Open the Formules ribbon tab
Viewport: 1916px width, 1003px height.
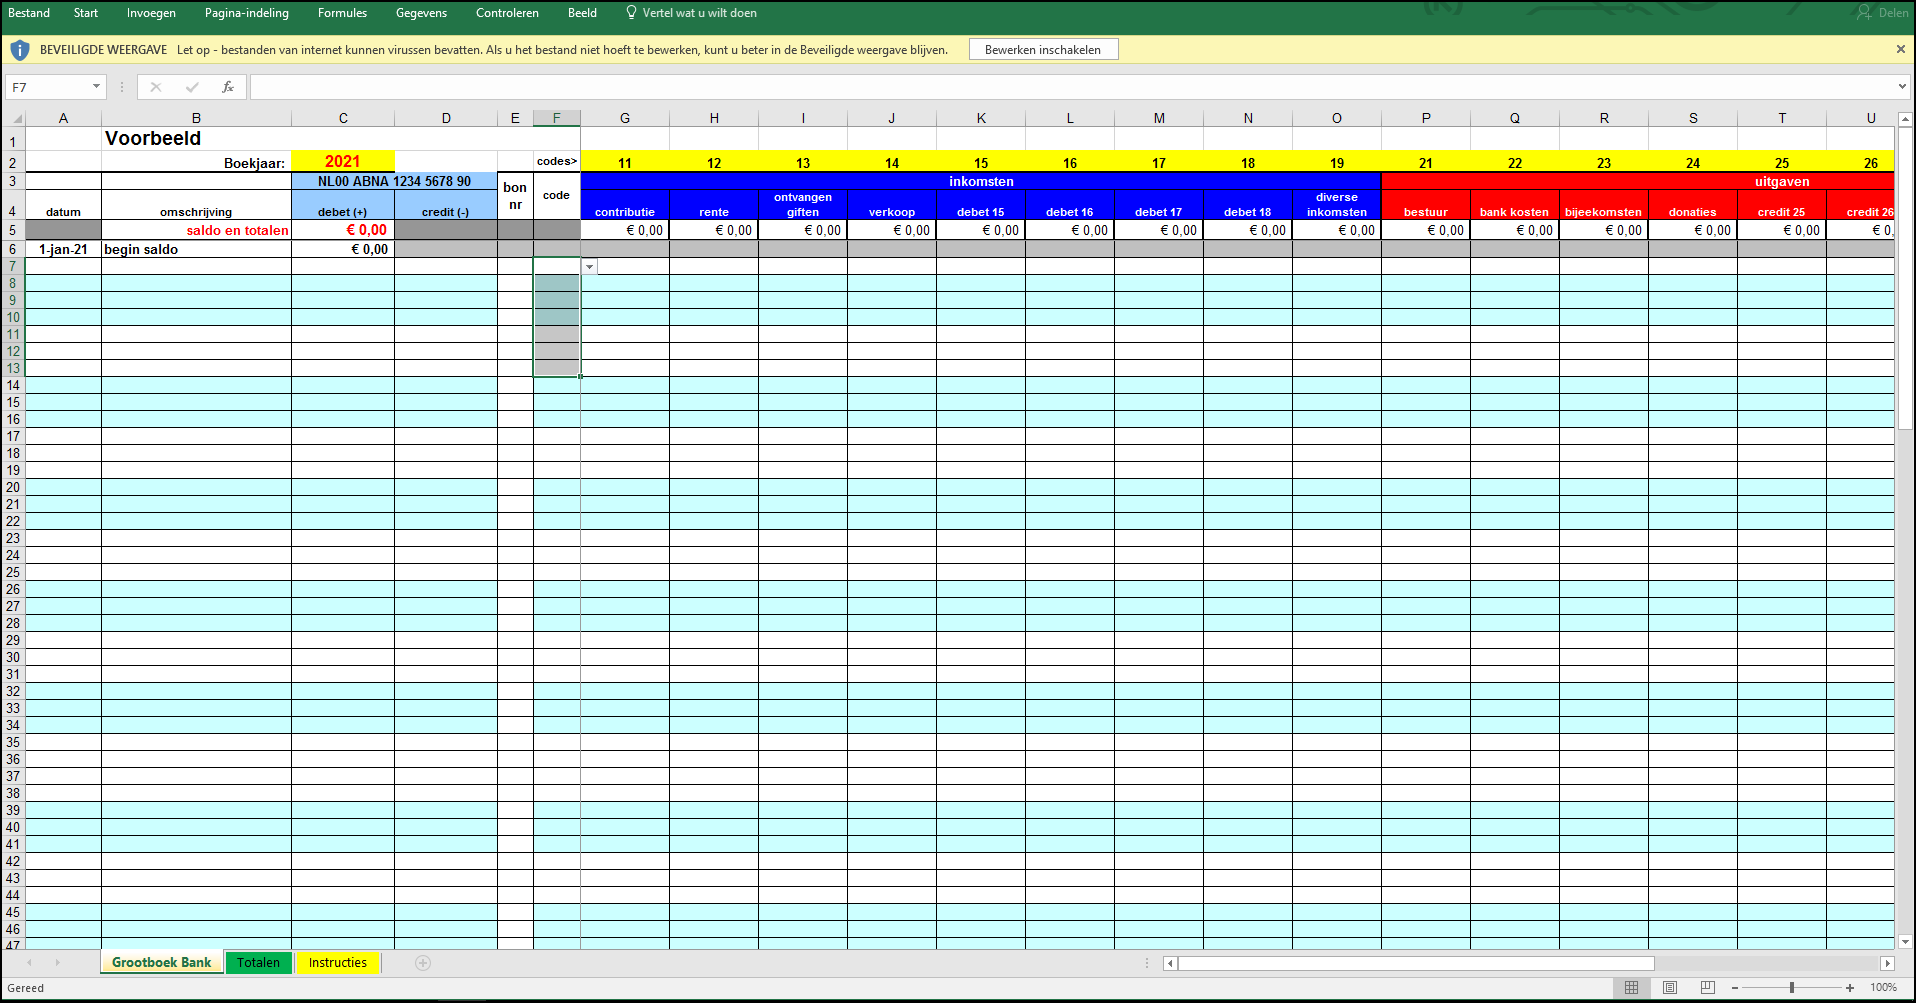click(342, 13)
